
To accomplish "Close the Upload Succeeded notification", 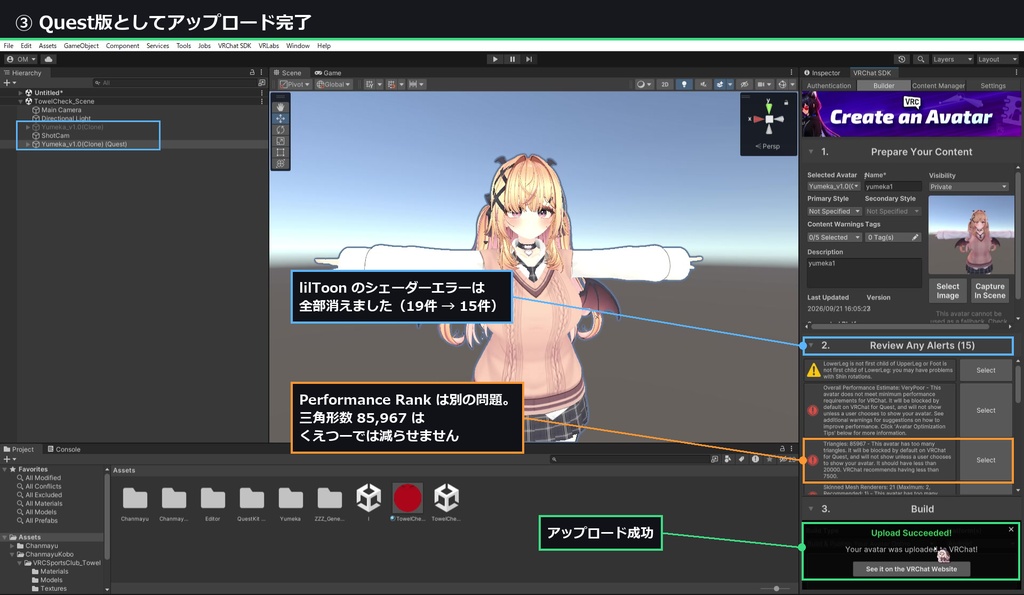I will tap(1011, 529).
